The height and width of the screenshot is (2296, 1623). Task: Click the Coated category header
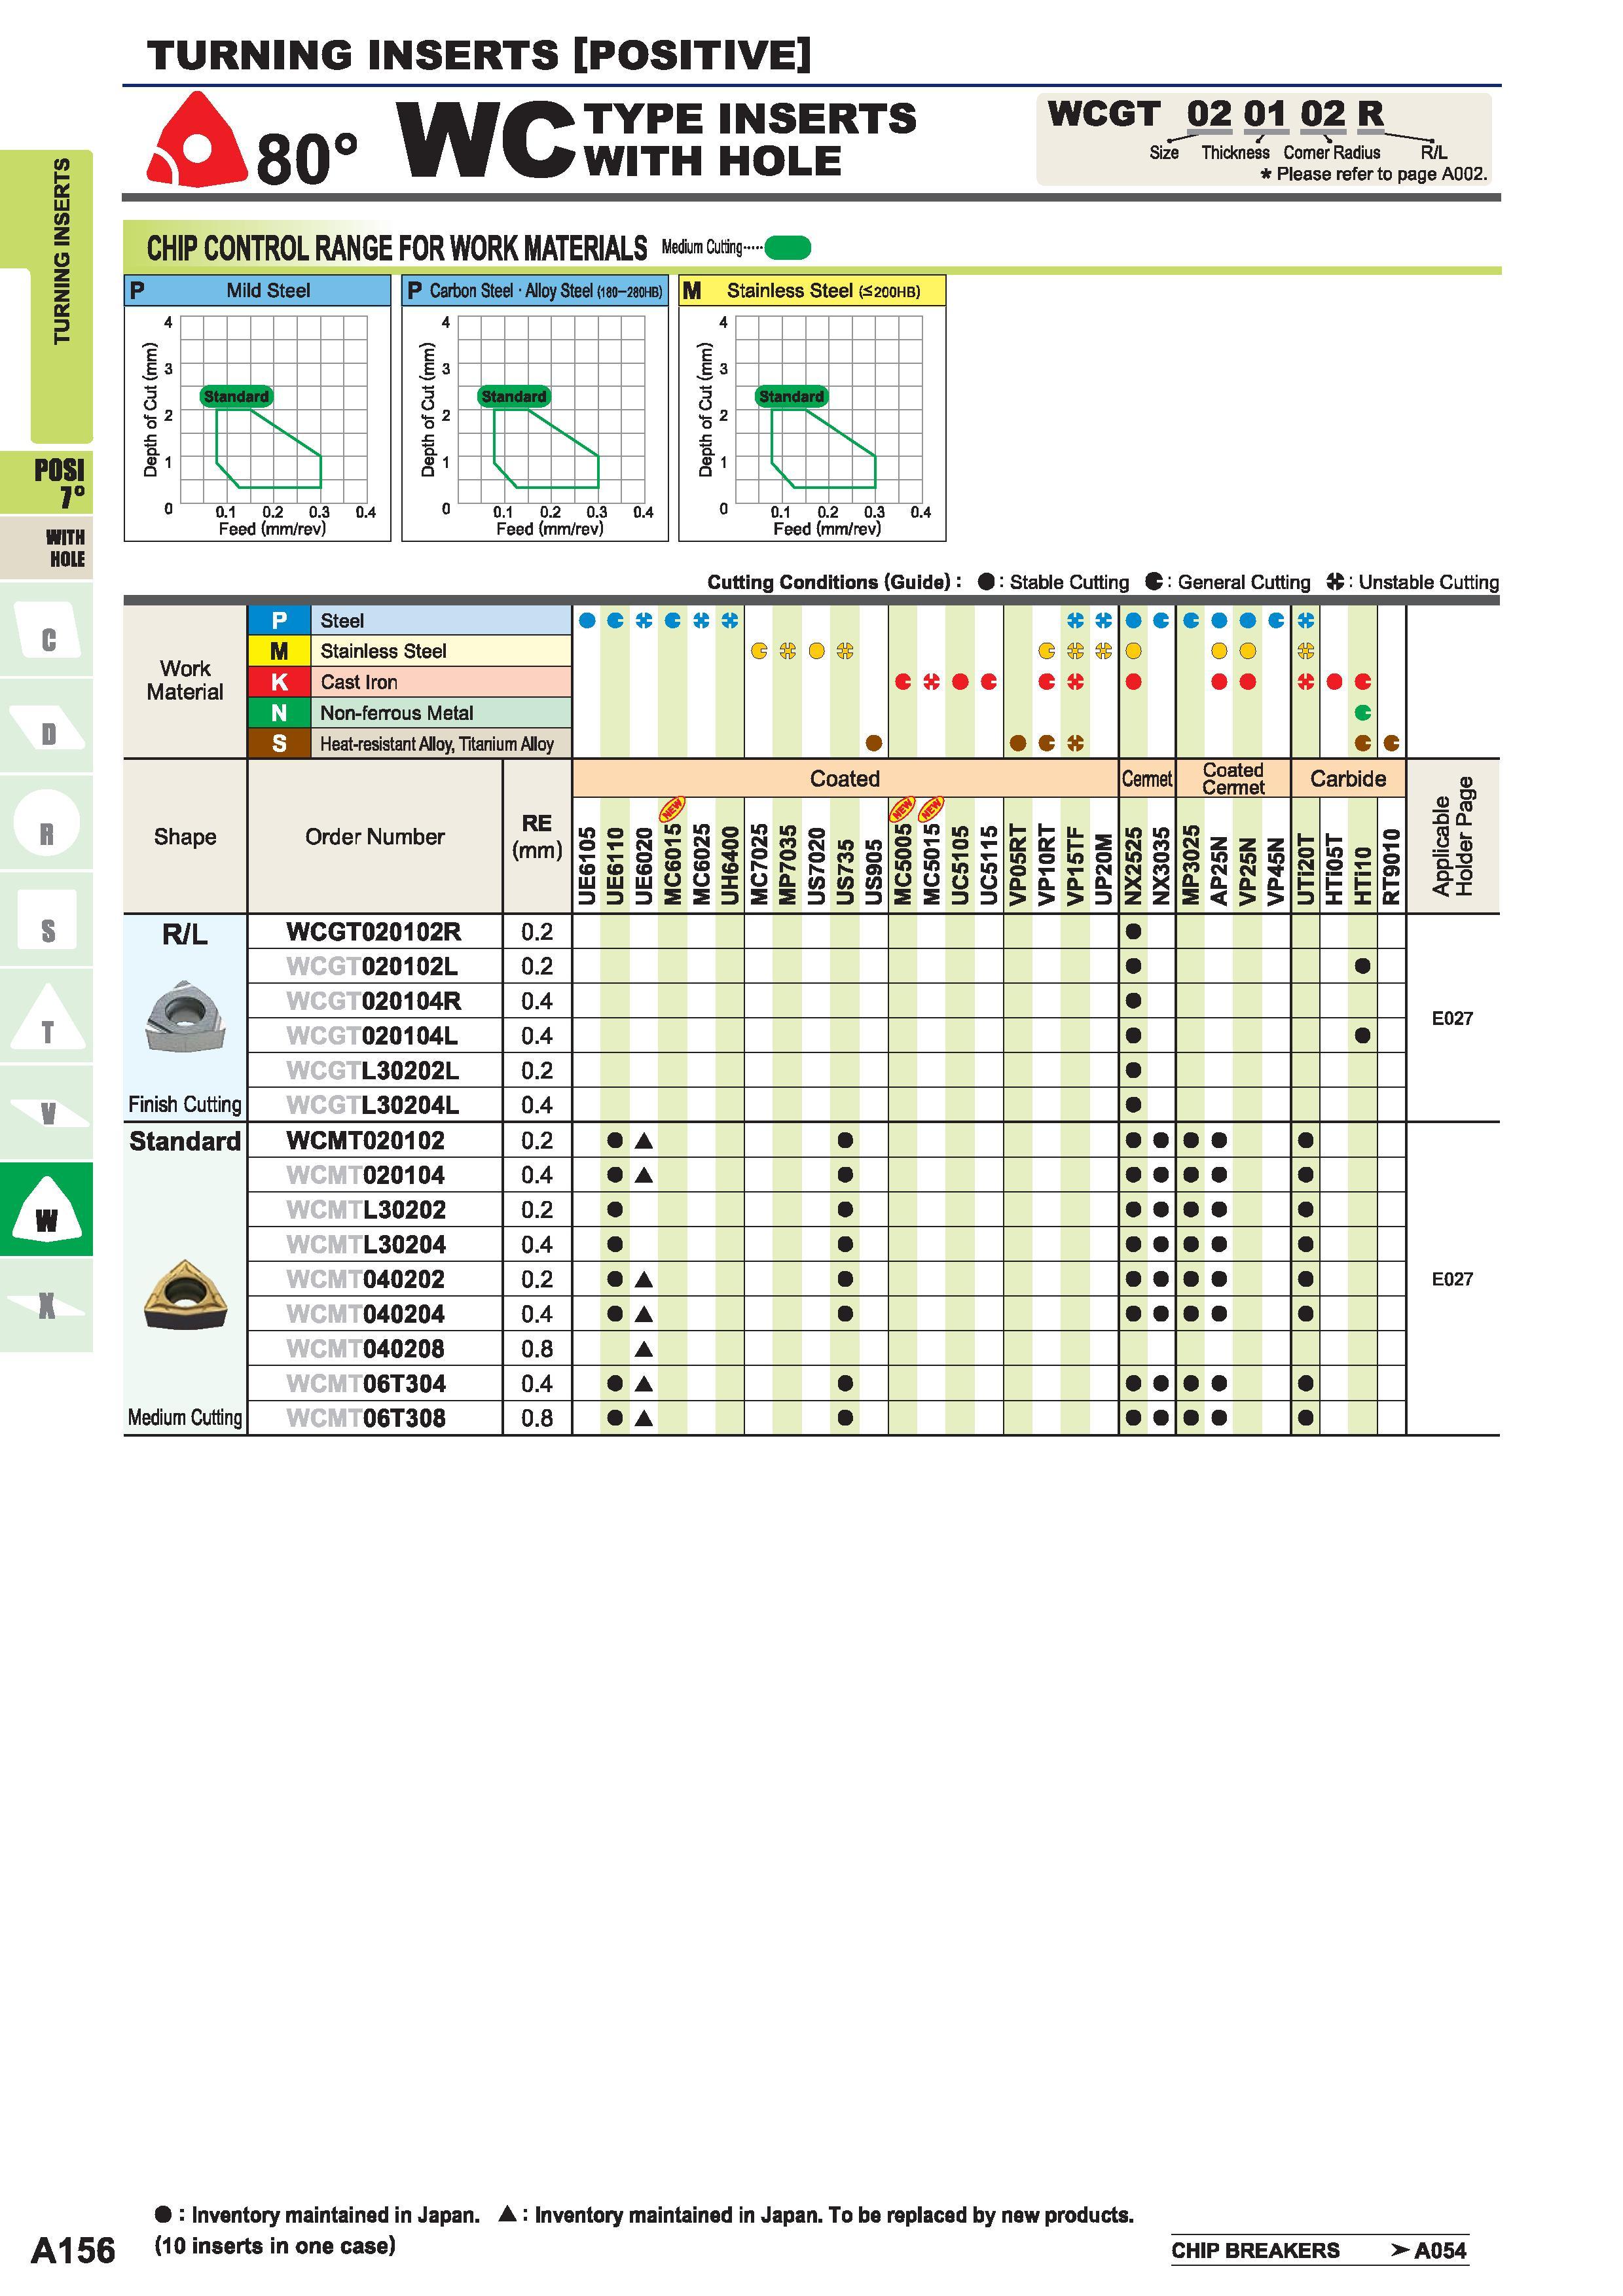pyautogui.click(x=845, y=779)
